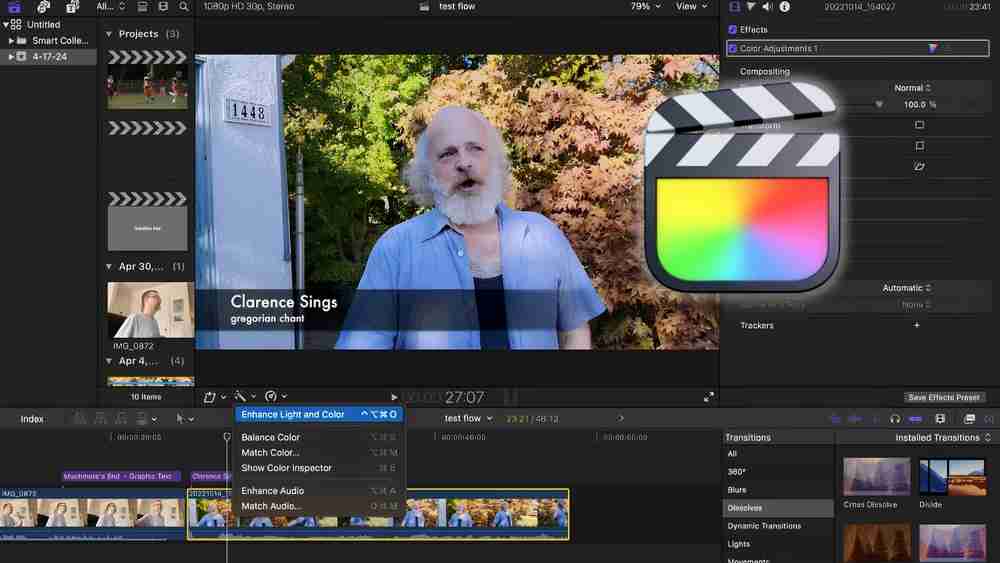Viewport: 1000px width, 563px height.
Task: Click the browser search magnifier icon
Action: click(x=184, y=6)
